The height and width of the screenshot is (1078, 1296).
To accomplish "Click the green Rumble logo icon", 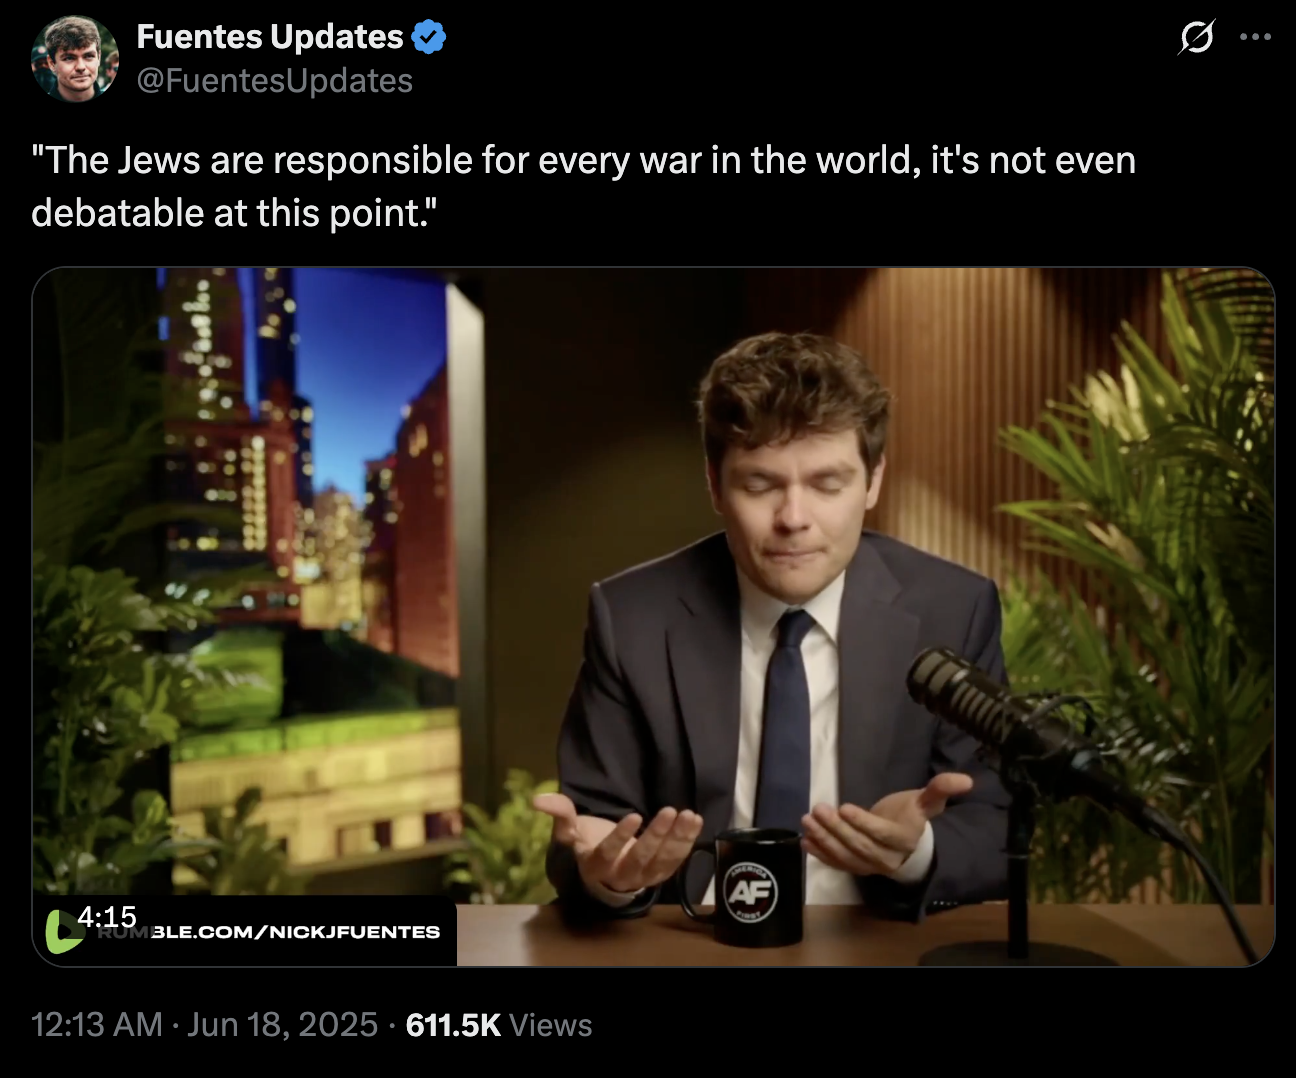I will pos(63,931).
